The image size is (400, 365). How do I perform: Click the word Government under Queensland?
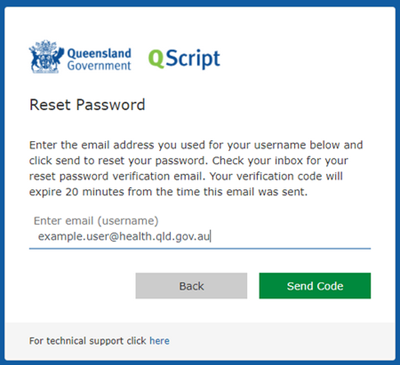click(x=99, y=66)
